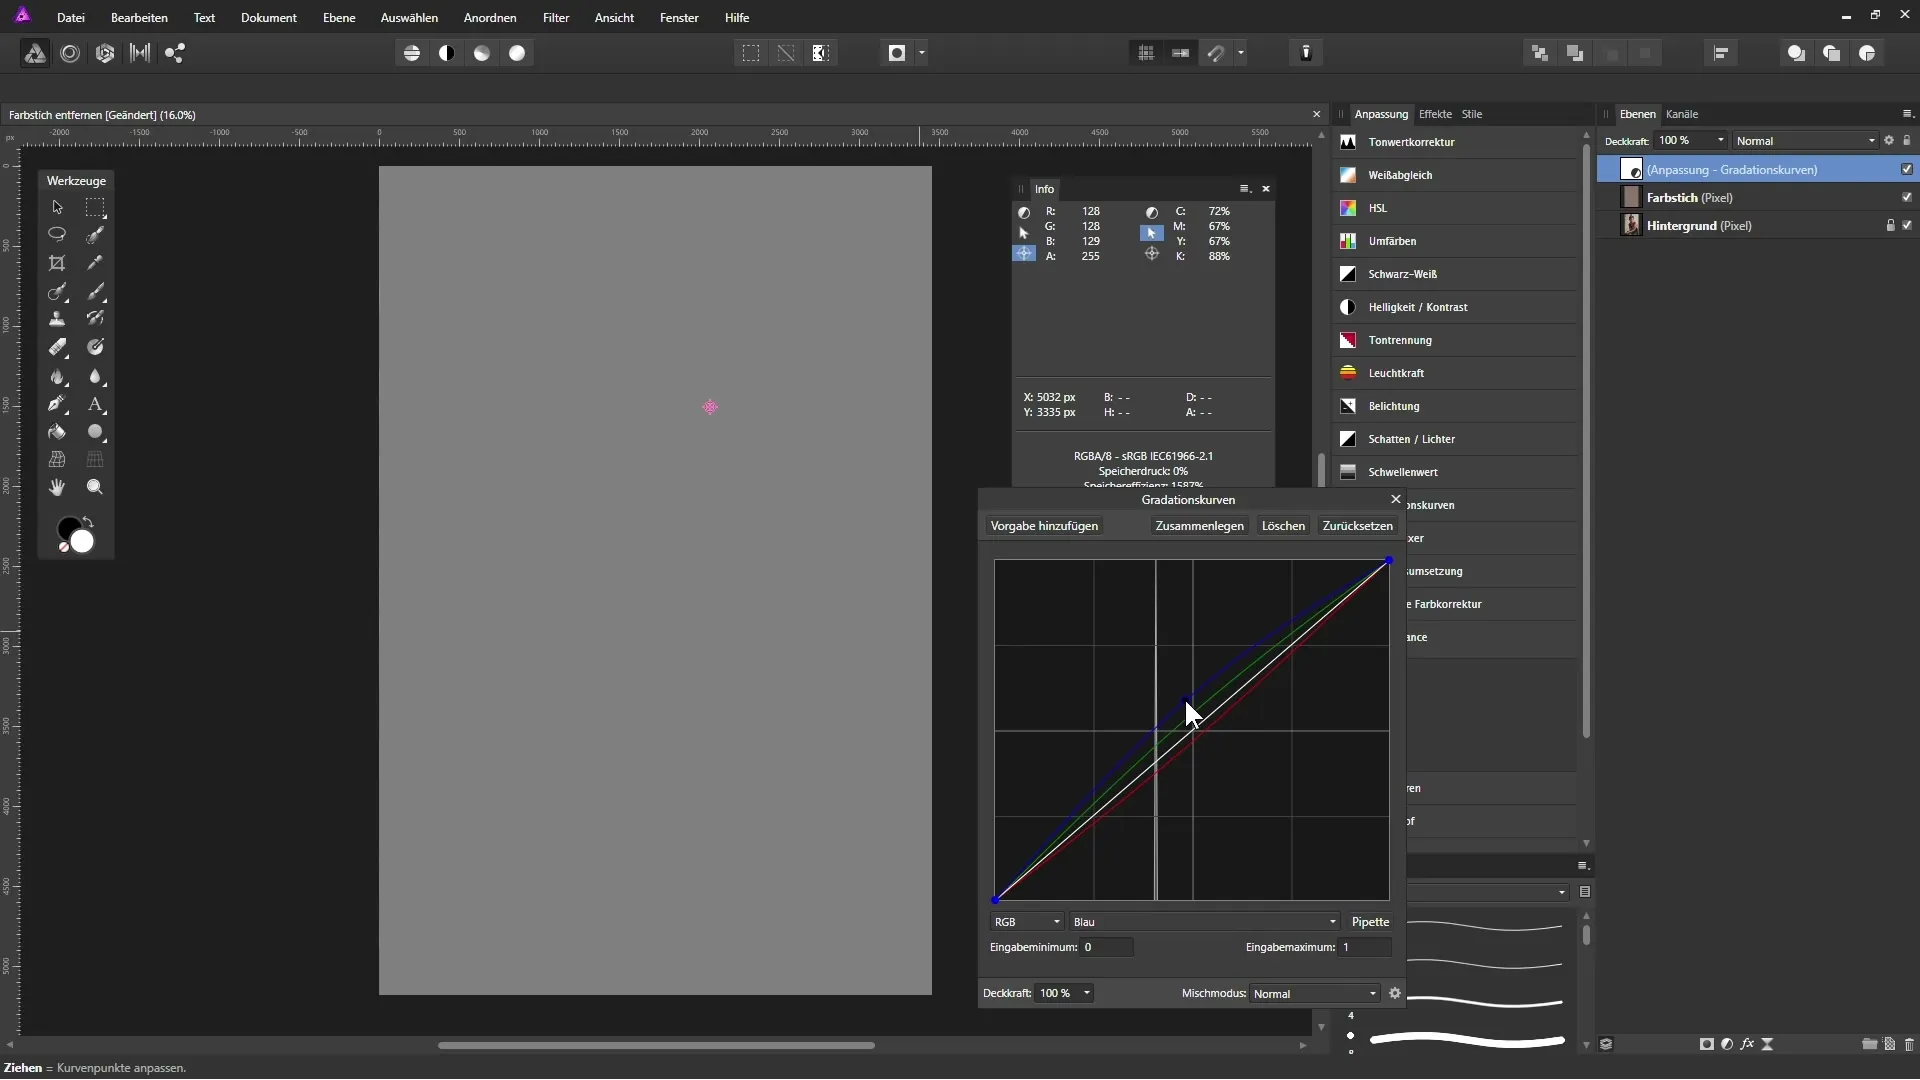The width and height of the screenshot is (1920, 1080).
Task: Click the Zurücksetzen button
Action: (x=1357, y=526)
